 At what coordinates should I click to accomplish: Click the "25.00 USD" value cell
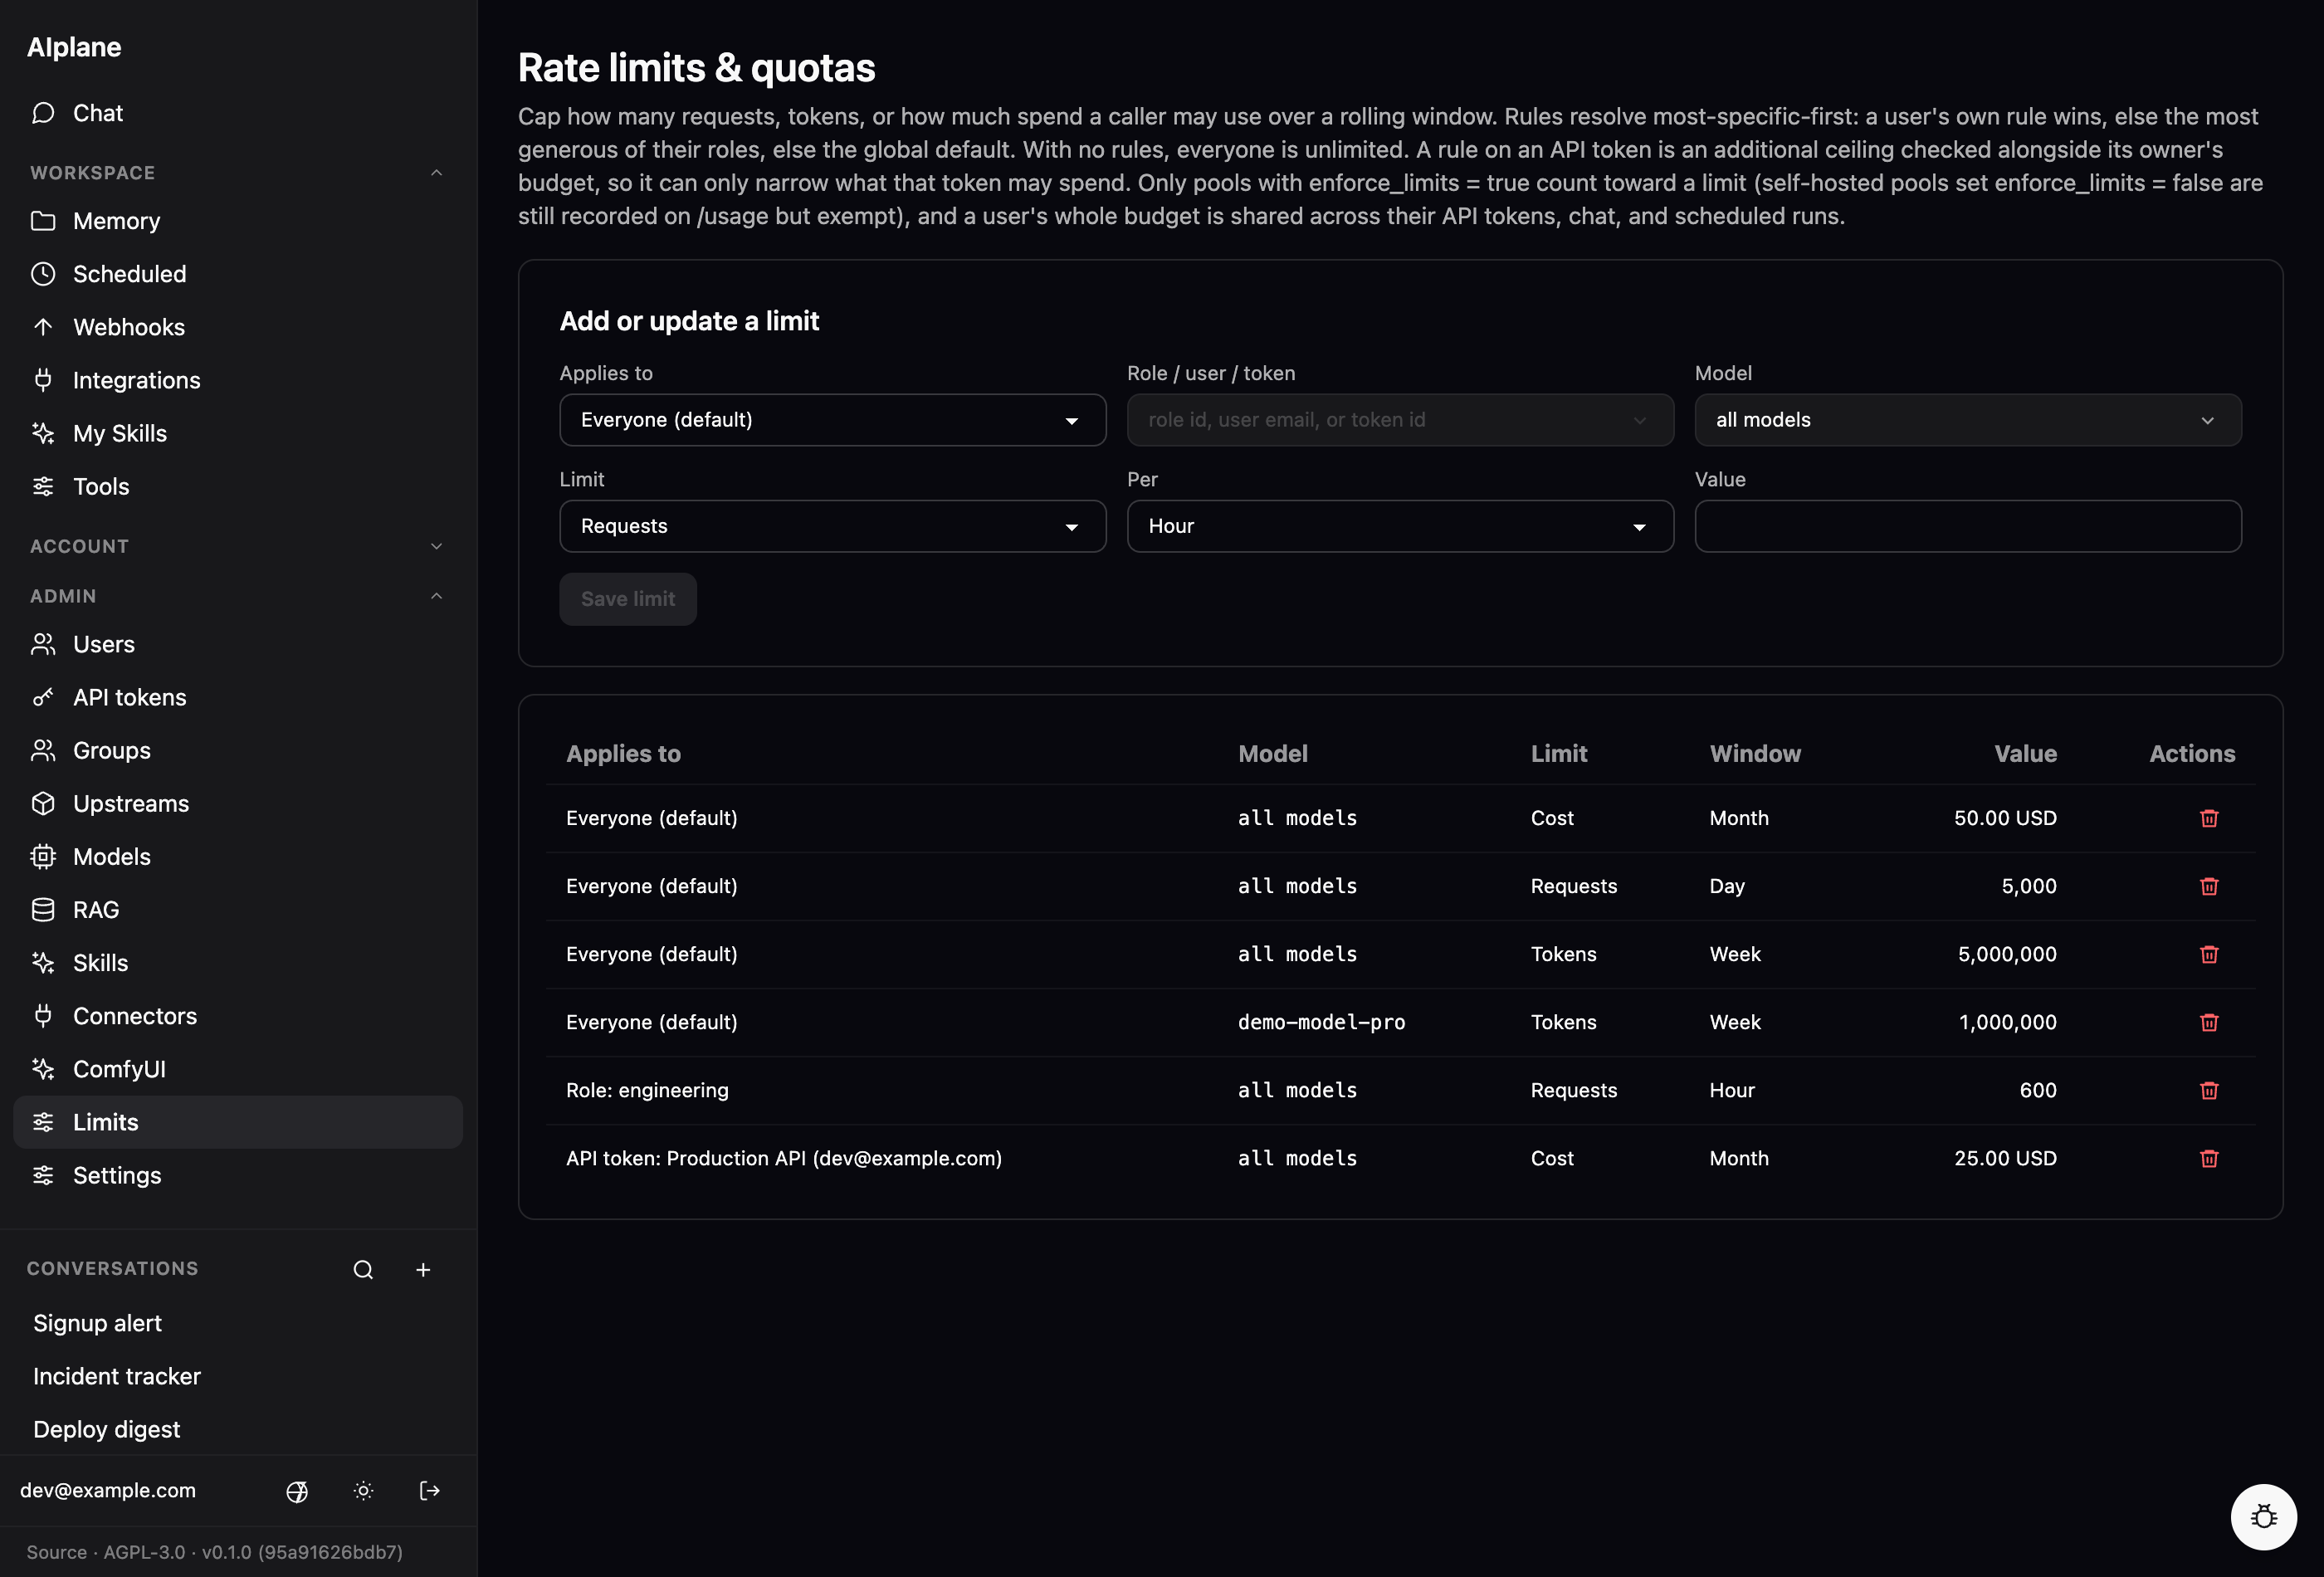[x=2005, y=1158]
